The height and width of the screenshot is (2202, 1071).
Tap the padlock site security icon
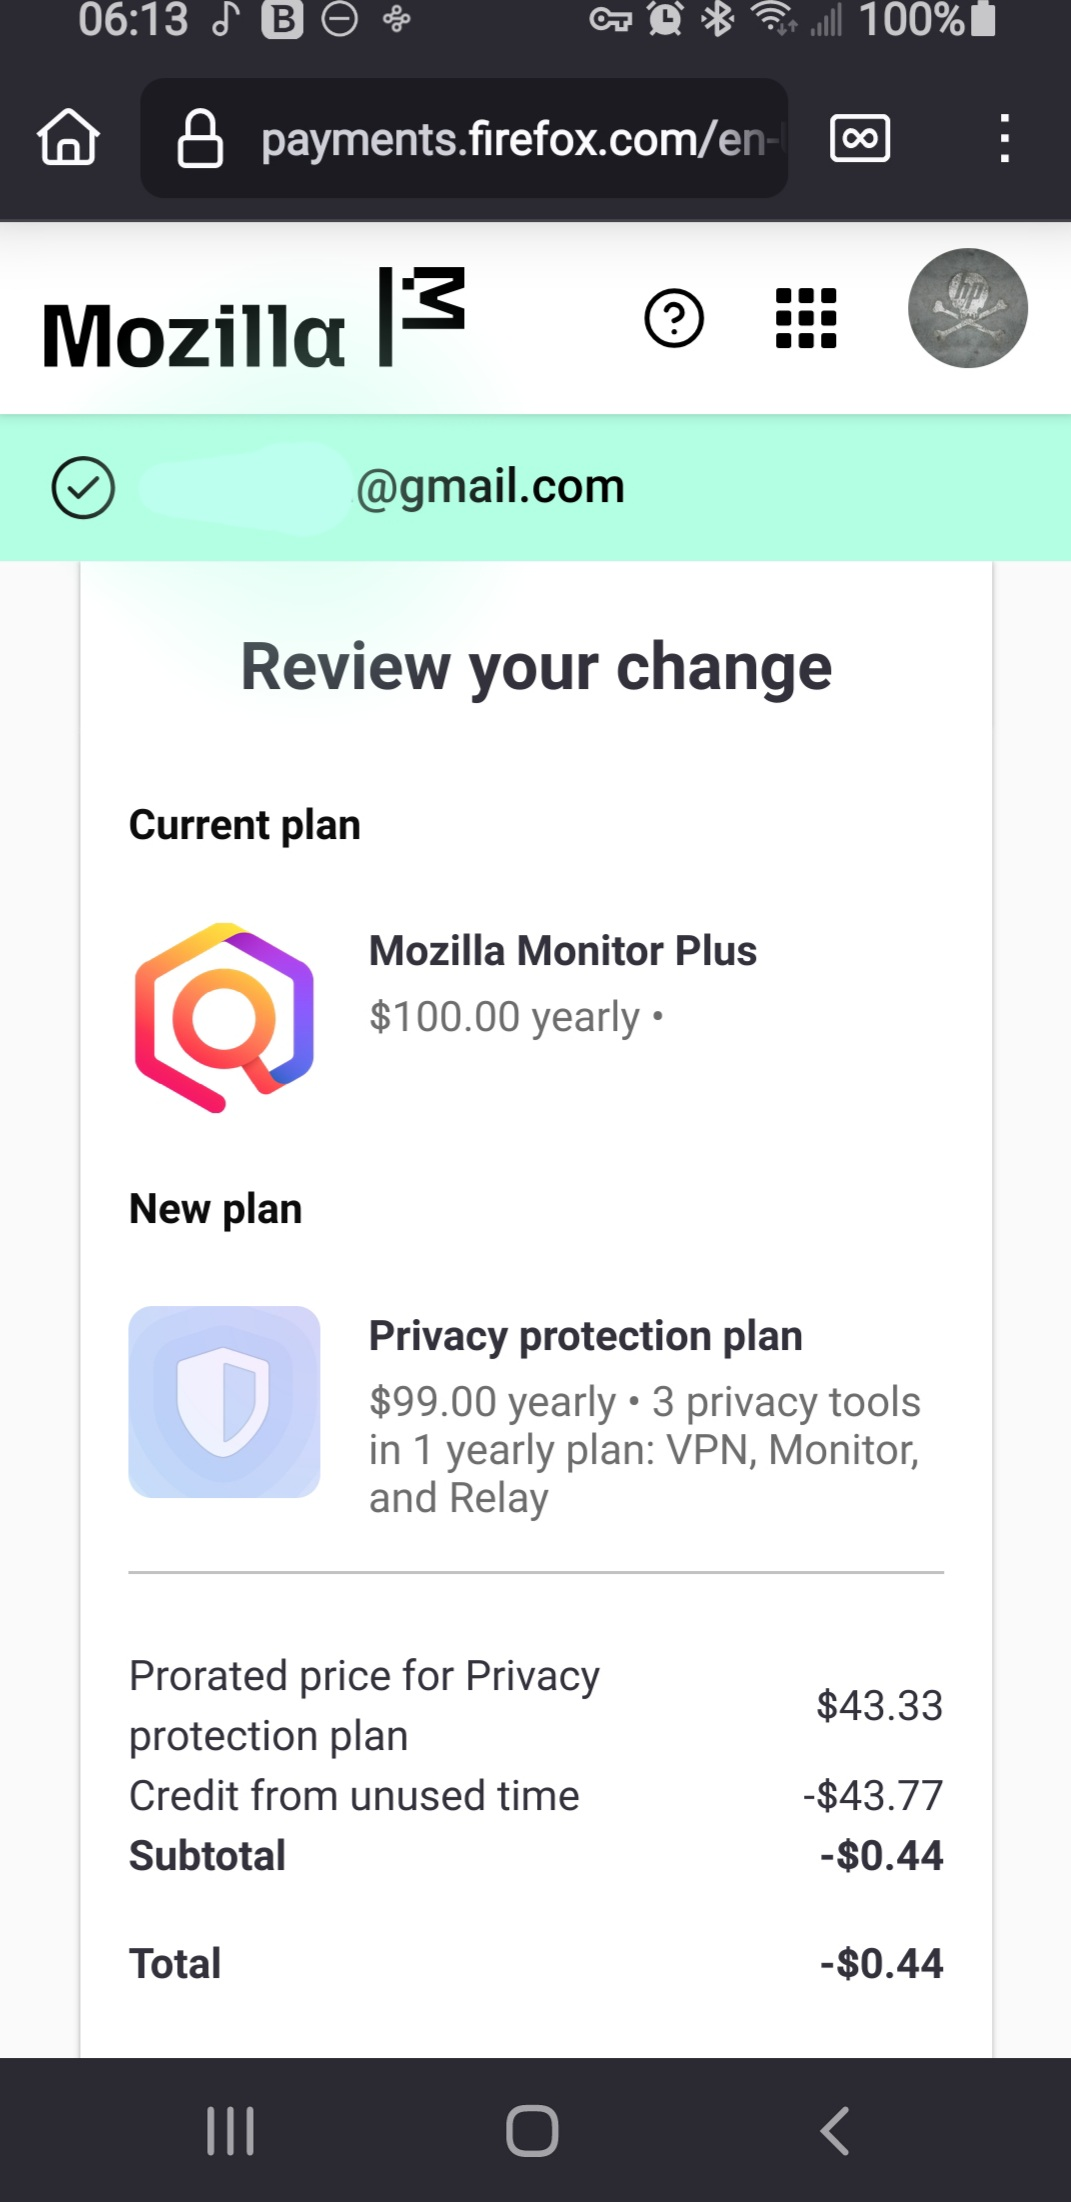(x=200, y=138)
